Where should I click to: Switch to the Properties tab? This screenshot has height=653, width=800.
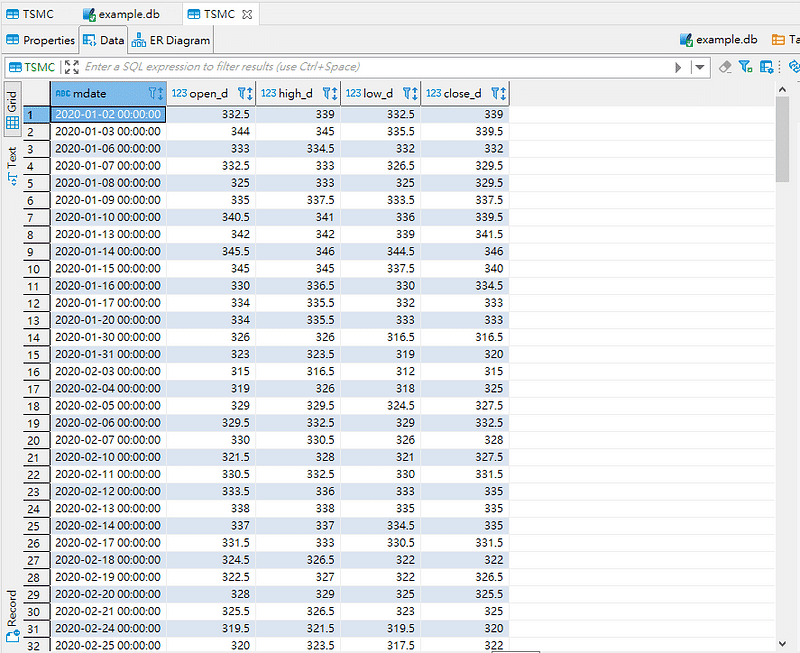[x=40, y=40]
